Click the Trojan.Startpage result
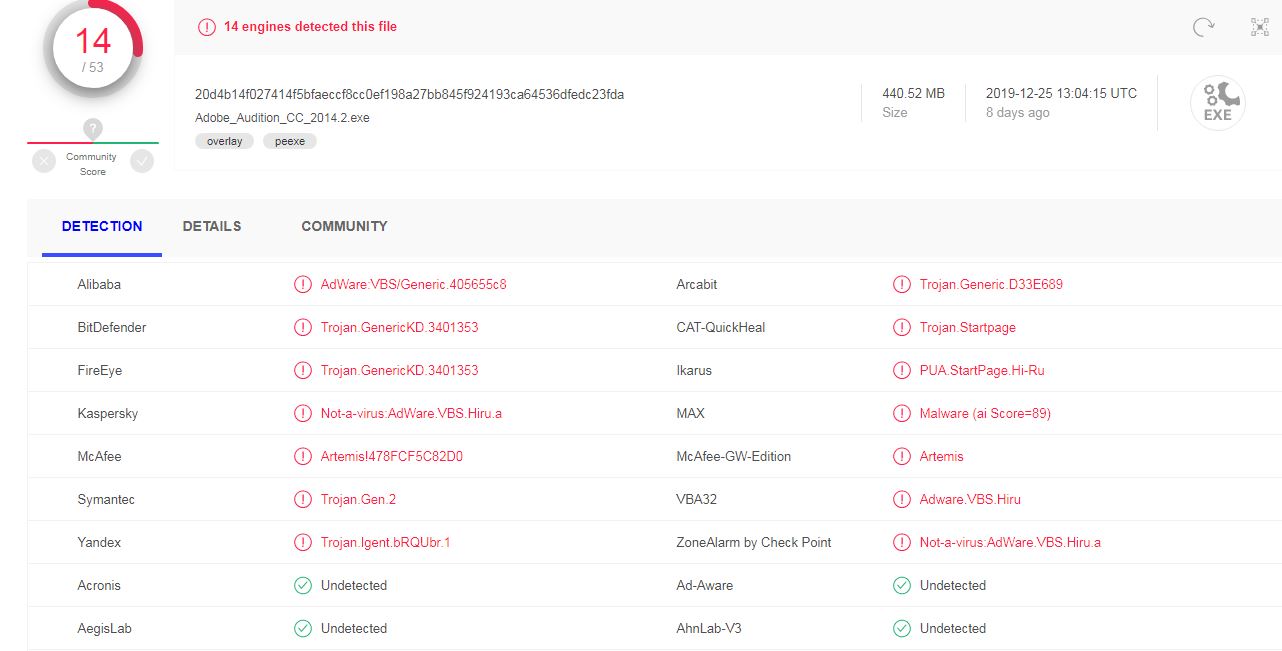1282x651 pixels. [968, 327]
